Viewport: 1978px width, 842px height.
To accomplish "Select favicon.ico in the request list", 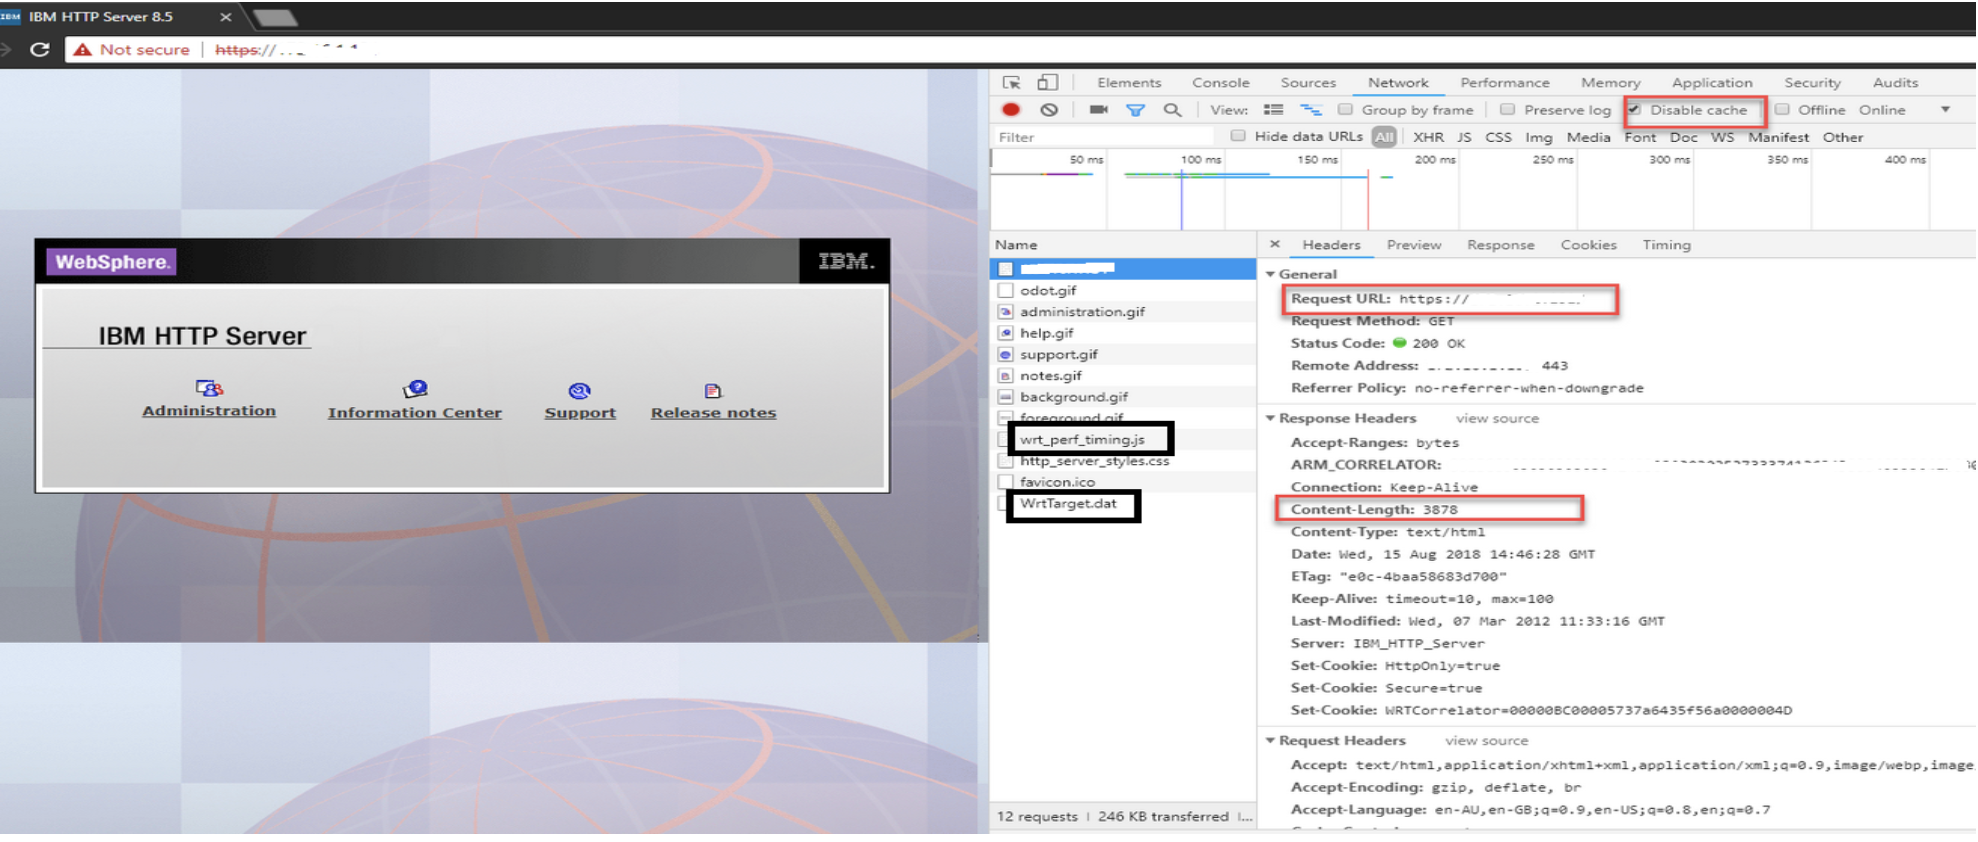I will [x=1057, y=482].
